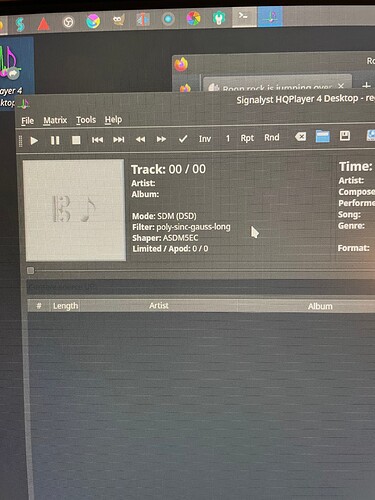This screenshot has width=375, height=500.
Task: Click the 'Track: 00 / 00' text
Action: [x=168, y=169]
